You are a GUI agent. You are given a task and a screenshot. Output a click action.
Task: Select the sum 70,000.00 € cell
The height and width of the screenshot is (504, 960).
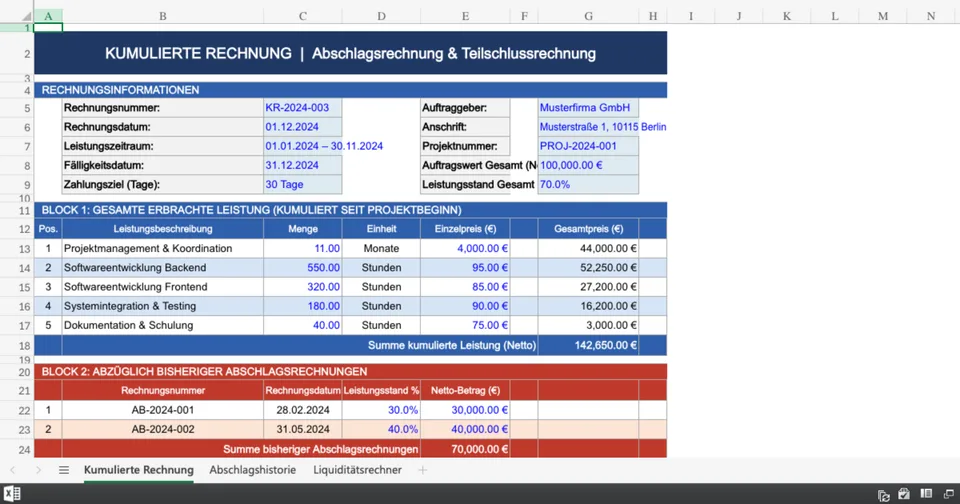[465, 449]
